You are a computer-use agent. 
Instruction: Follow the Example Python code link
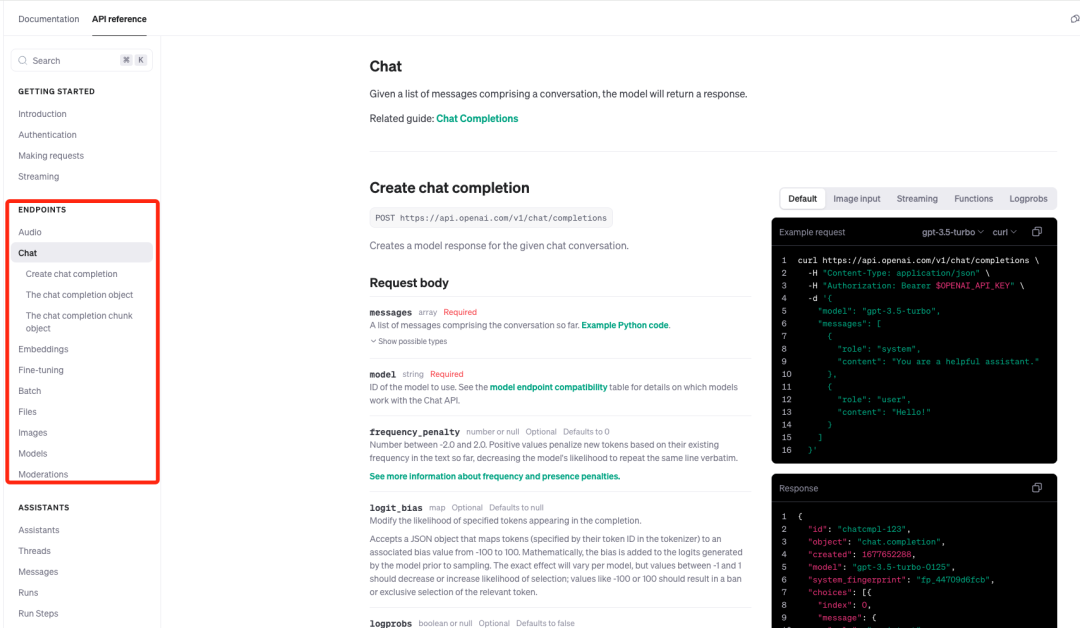tap(625, 325)
